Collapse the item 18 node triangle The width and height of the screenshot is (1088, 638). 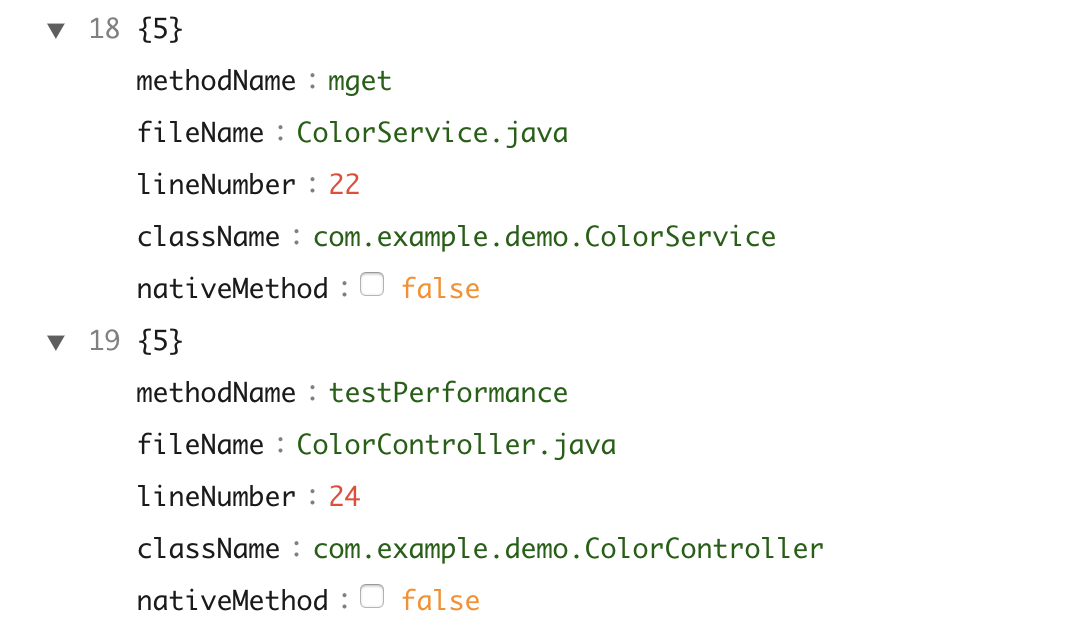pyautogui.click(x=57, y=30)
